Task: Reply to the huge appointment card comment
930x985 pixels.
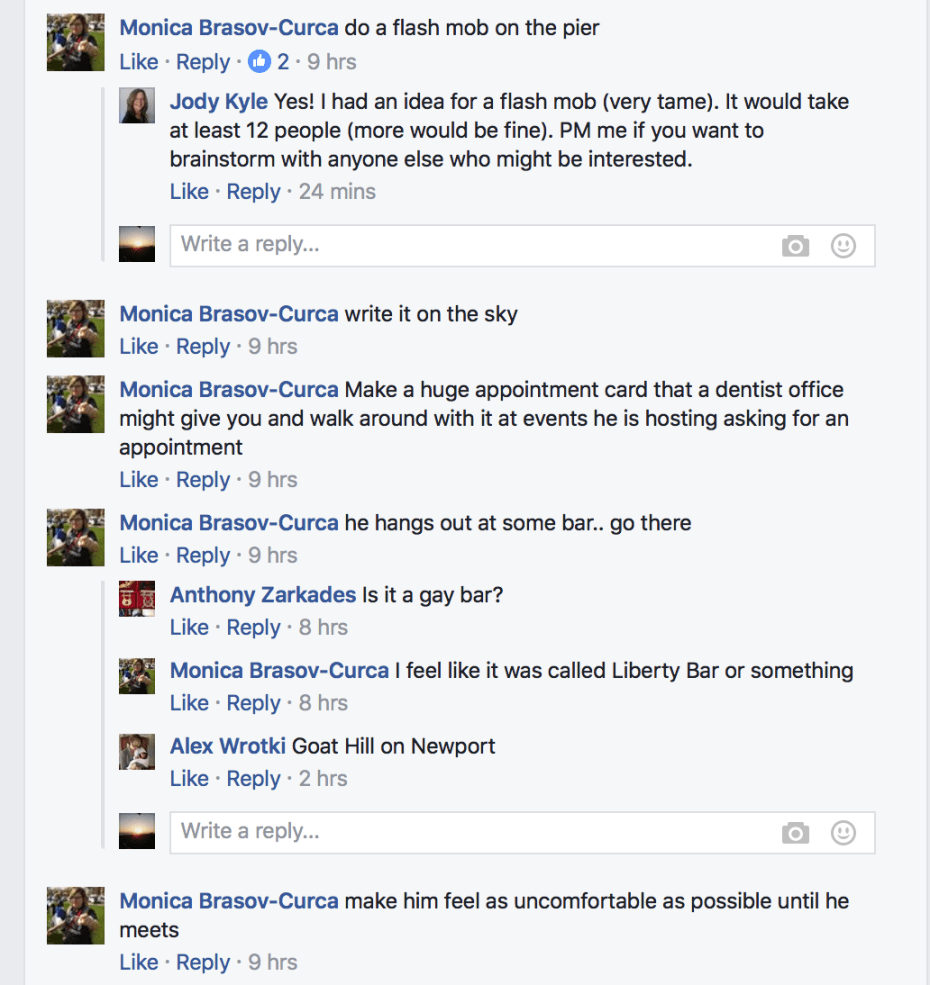Action: [203, 480]
